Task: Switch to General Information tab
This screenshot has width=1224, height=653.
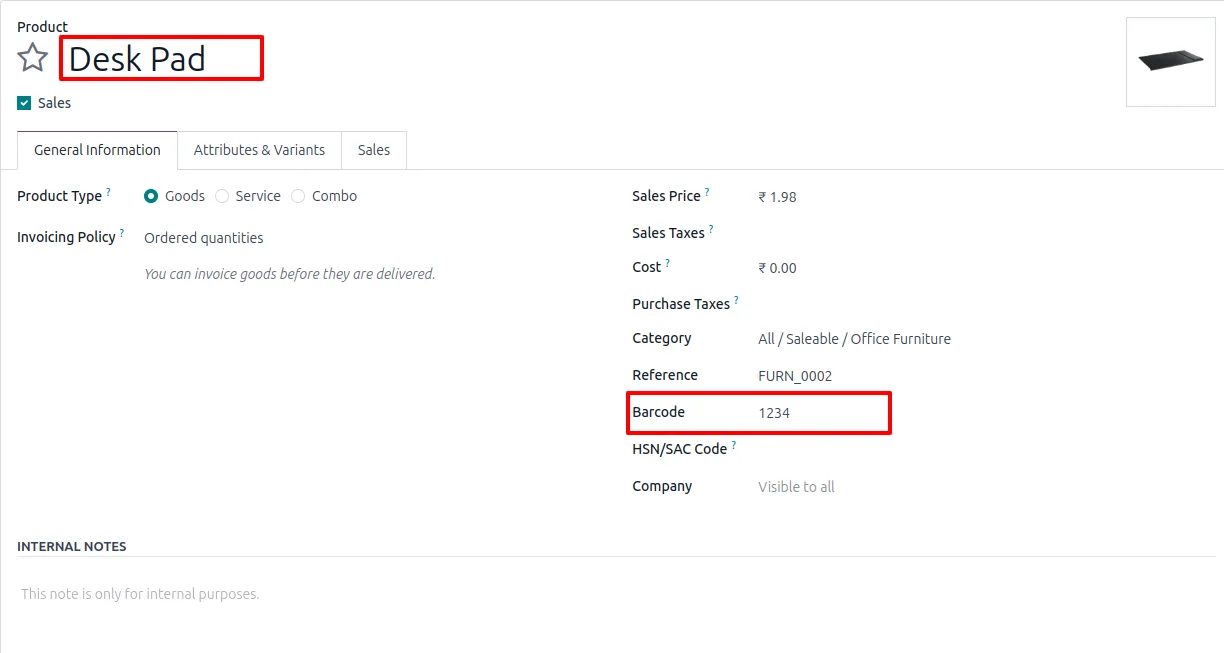Action: click(x=97, y=150)
